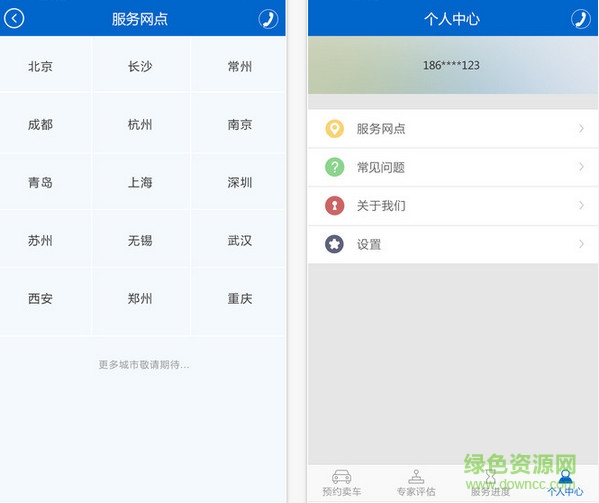
Task: Pick 郑州 service location
Action: (x=140, y=299)
